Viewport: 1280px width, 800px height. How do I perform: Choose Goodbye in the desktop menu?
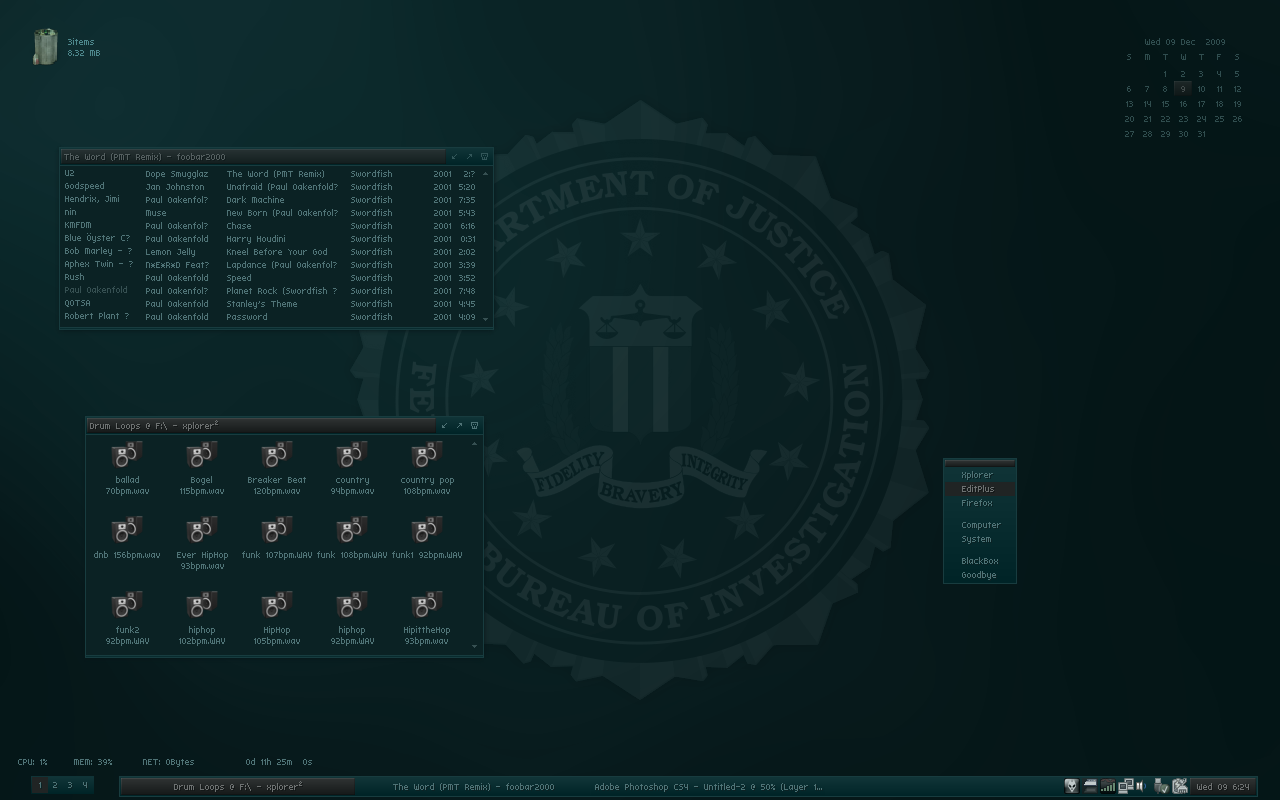(980, 575)
